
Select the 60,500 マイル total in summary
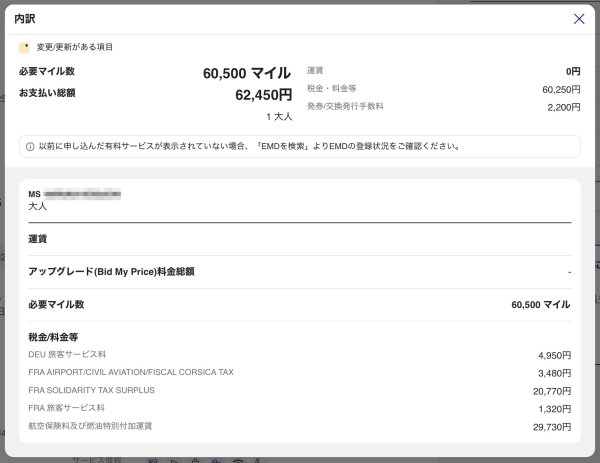[246, 73]
